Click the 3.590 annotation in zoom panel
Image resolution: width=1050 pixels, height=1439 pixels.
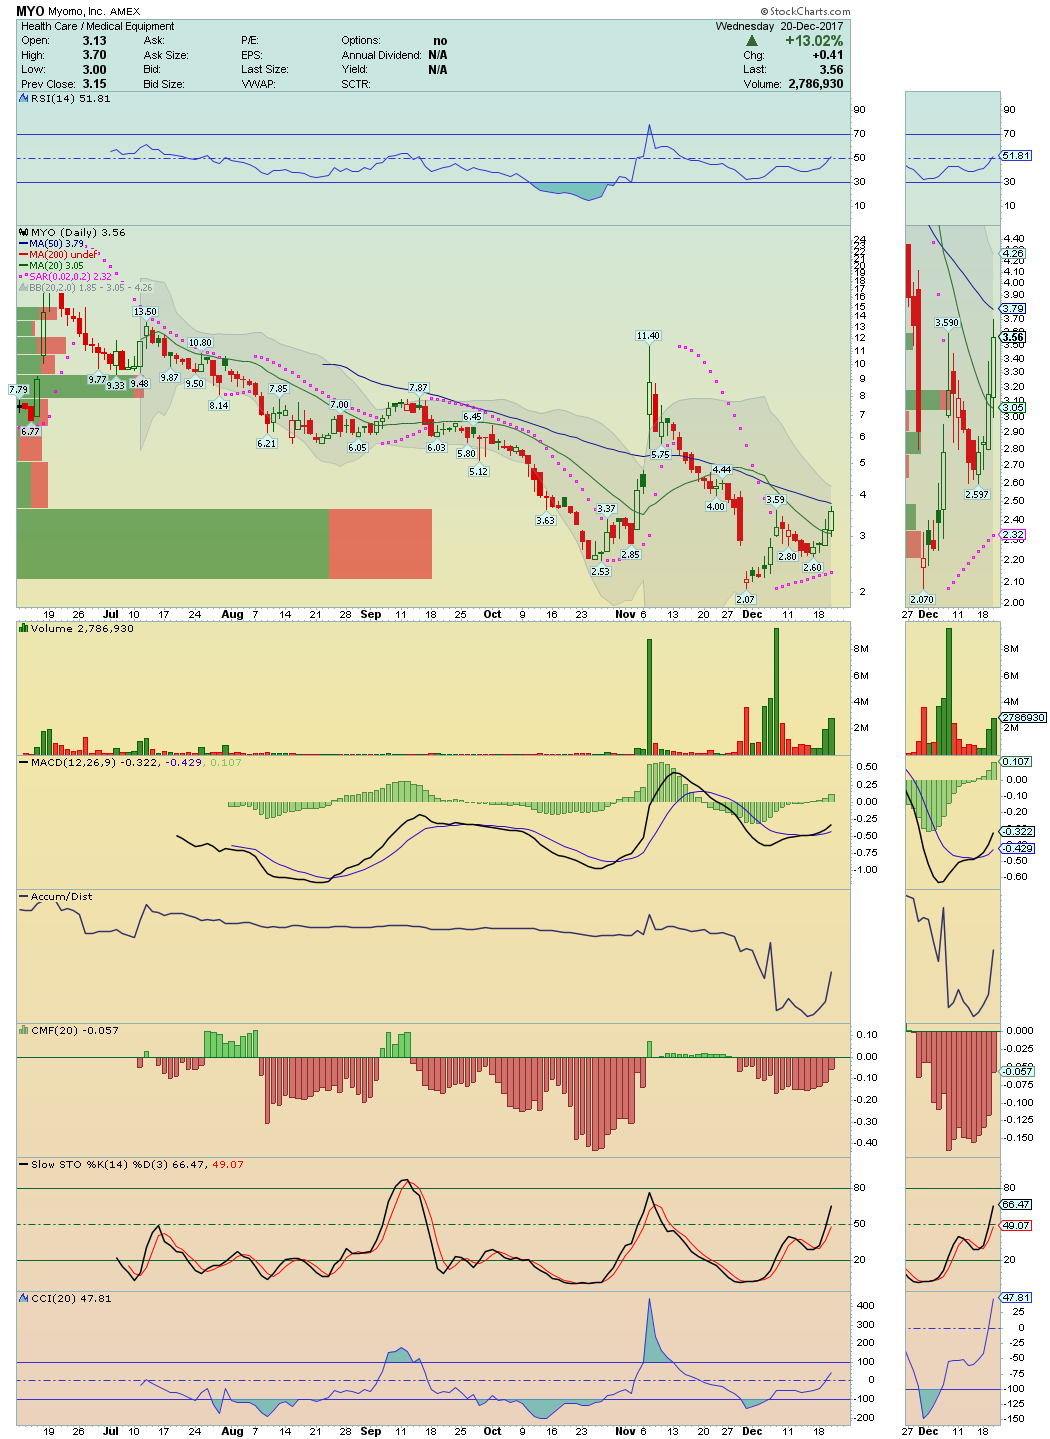click(x=947, y=322)
